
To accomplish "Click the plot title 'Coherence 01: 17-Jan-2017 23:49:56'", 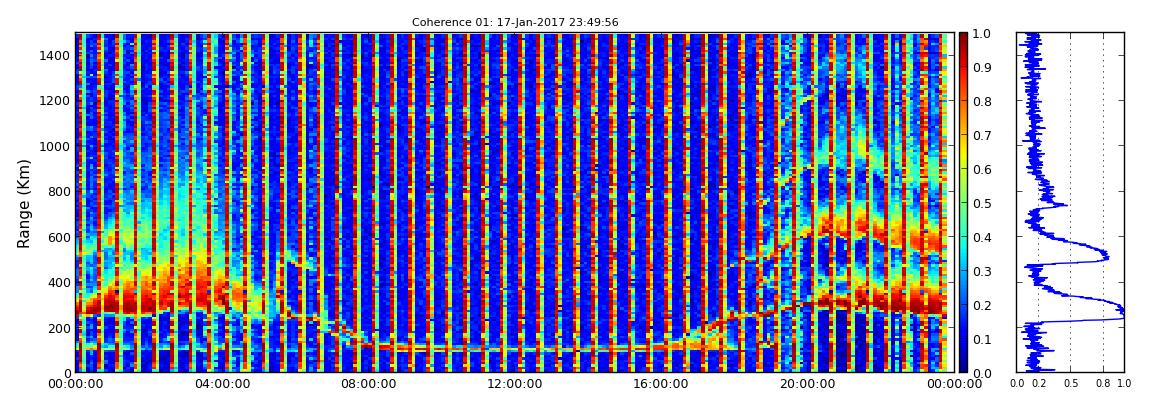I will pos(515,23).
